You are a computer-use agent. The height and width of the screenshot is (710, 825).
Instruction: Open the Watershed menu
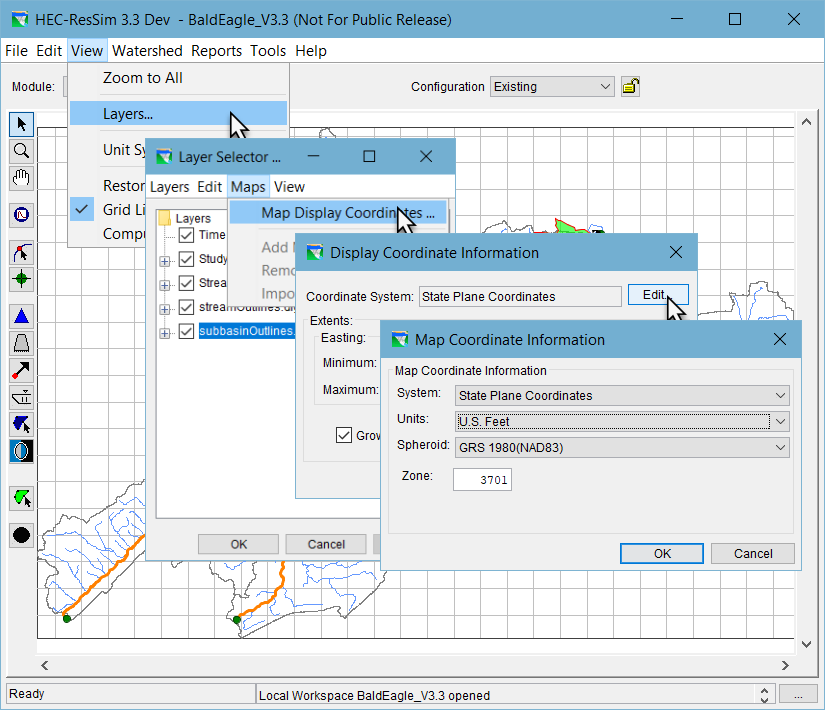click(147, 51)
